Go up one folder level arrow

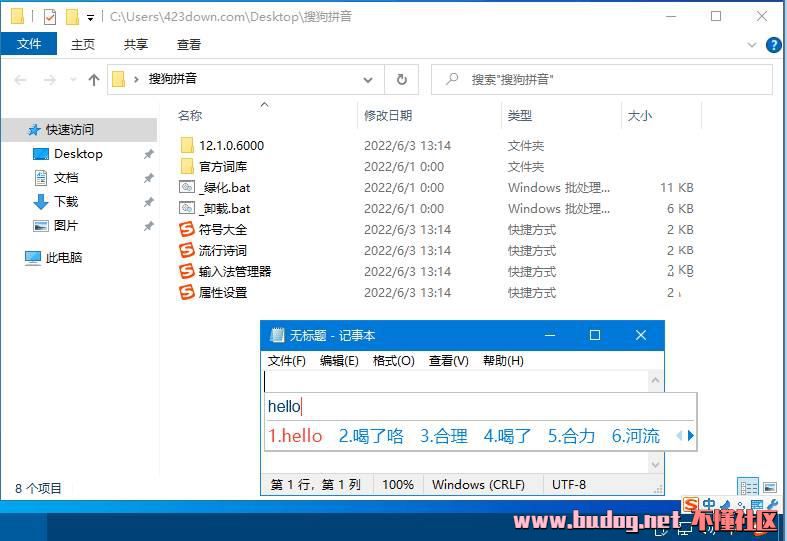[94, 80]
